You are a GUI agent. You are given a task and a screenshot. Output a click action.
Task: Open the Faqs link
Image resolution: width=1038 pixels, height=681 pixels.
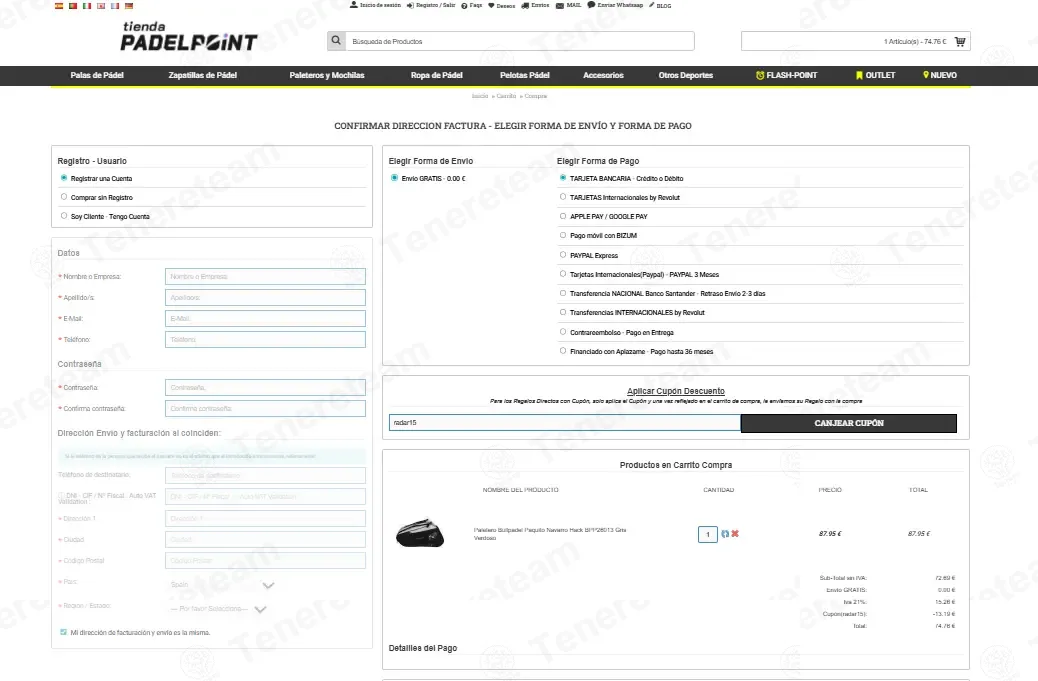coord(471,5)
